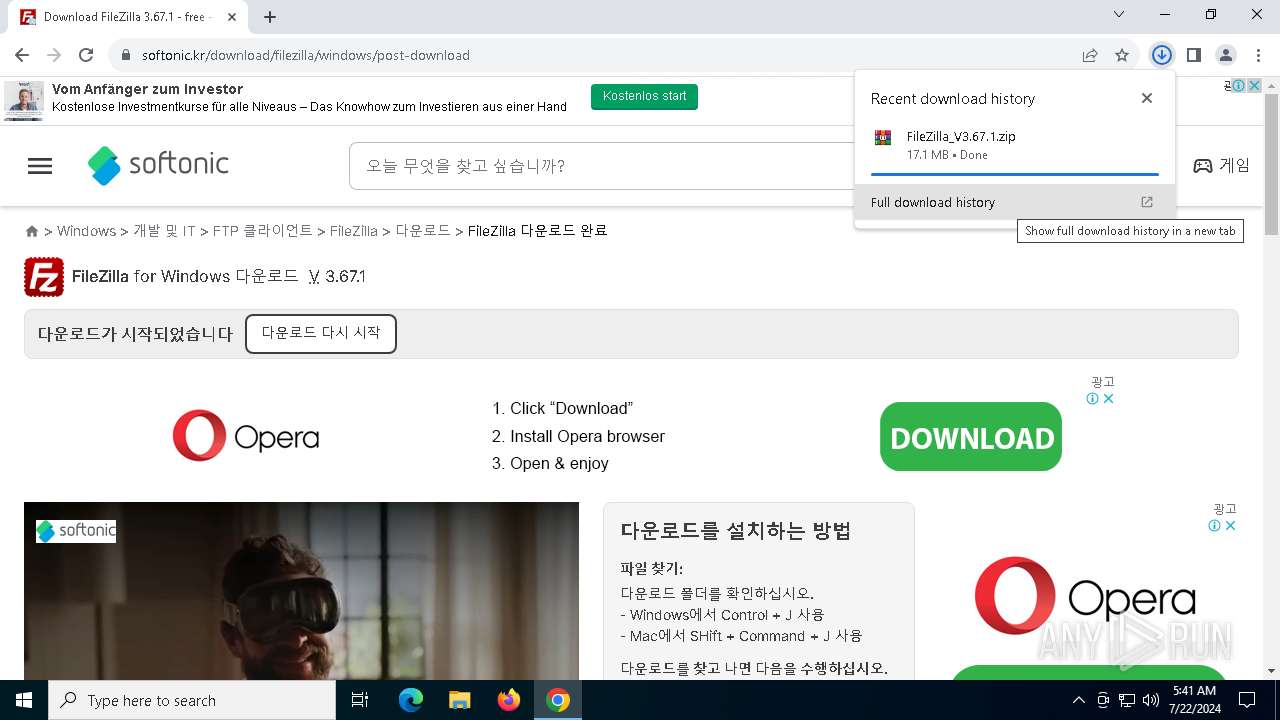1280x720 pixels.
Task: Open File Explorer from the taskbar
Action: click(459, 700)
